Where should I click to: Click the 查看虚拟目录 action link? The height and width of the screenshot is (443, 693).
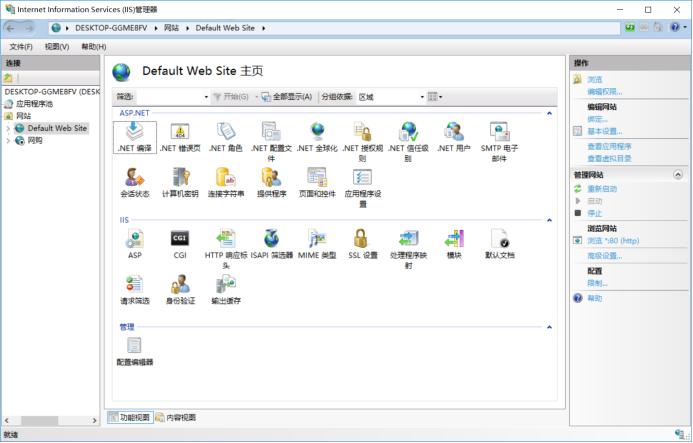click(x=609, y=158)
